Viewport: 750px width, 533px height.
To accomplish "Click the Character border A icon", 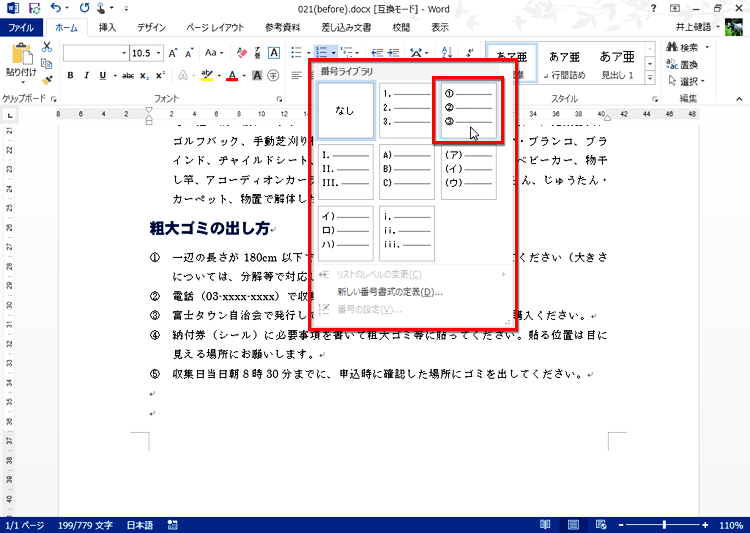I will tap(274, 53).
